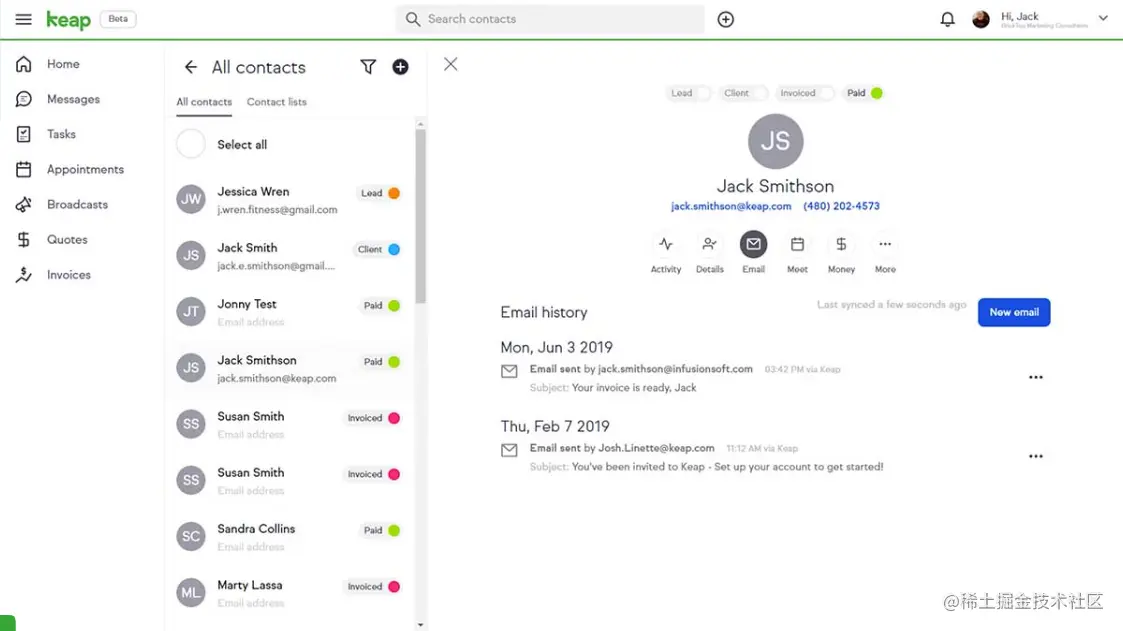This screenshot has width=1123, height=631.
Task: Click the Quotes dollar icon
Action: [x=24, y=239]
